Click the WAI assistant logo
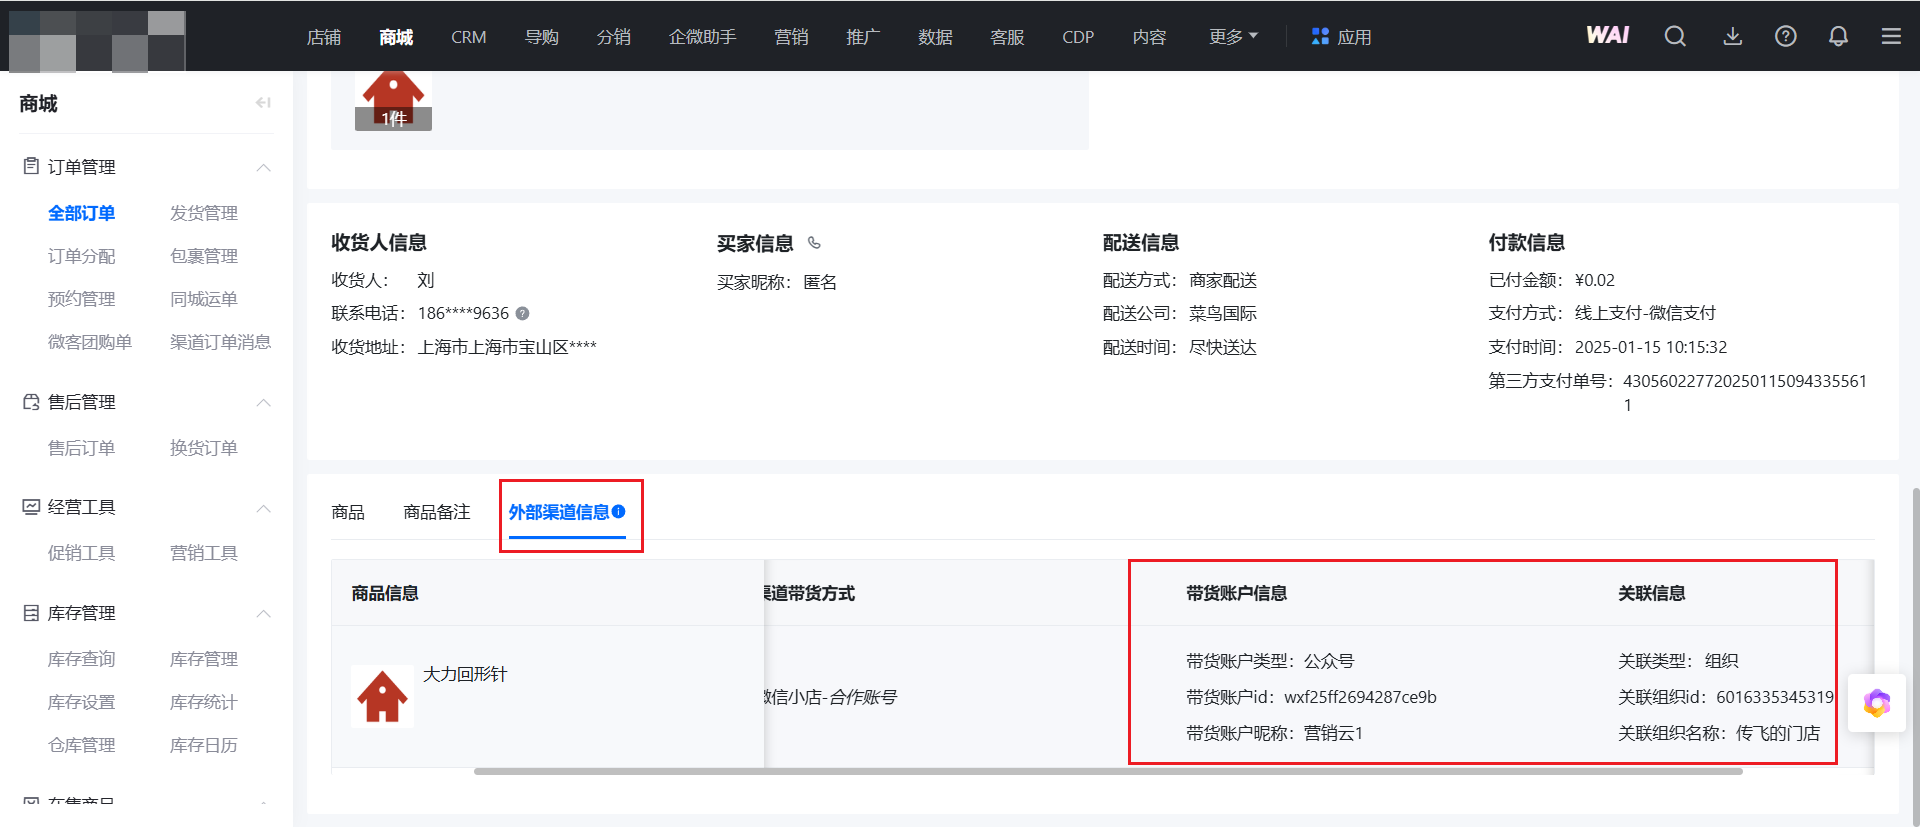1920x827 pixels. pos(1607,36)
